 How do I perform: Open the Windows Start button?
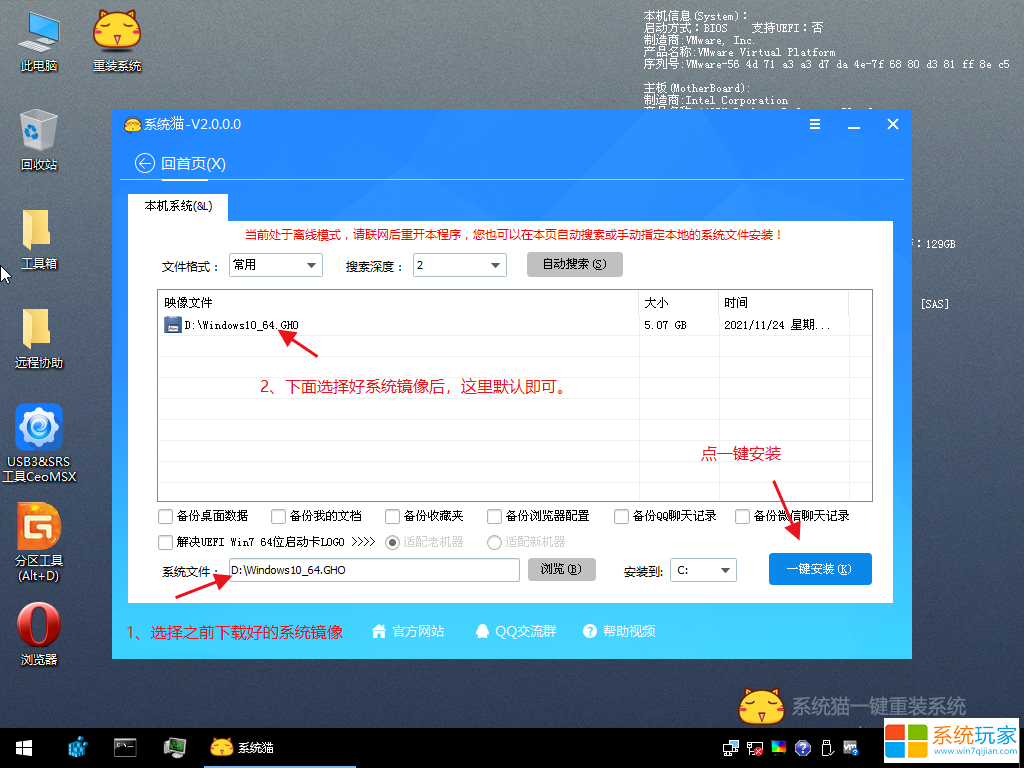point(24,748)
